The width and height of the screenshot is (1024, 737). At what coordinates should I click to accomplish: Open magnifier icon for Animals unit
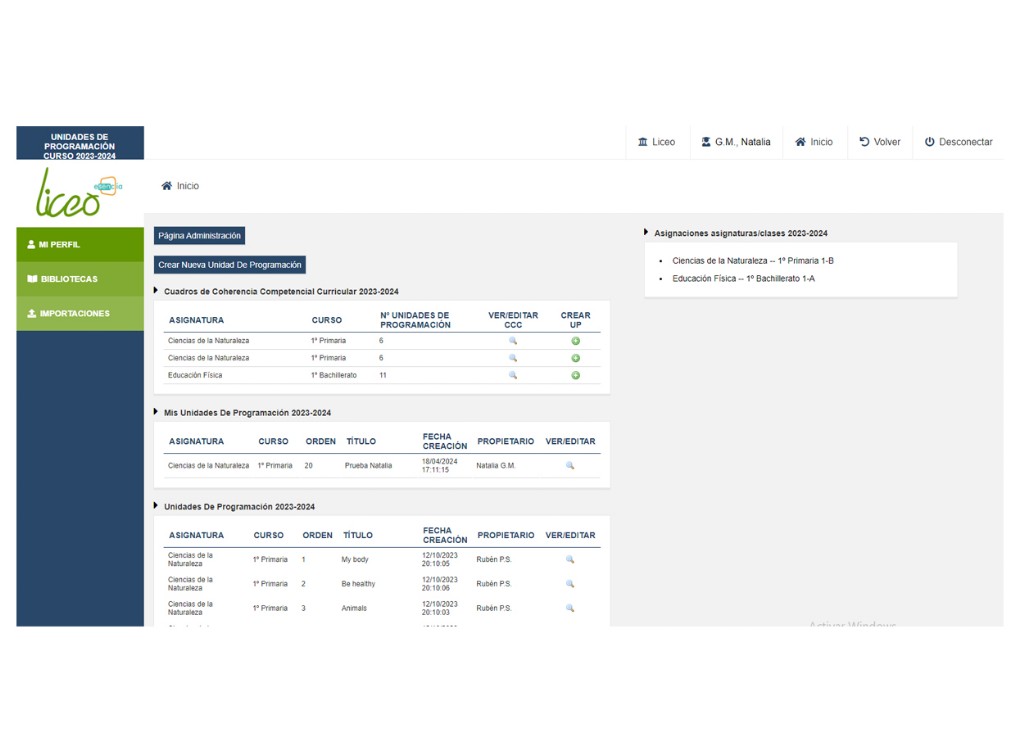[x=570, y=608]
